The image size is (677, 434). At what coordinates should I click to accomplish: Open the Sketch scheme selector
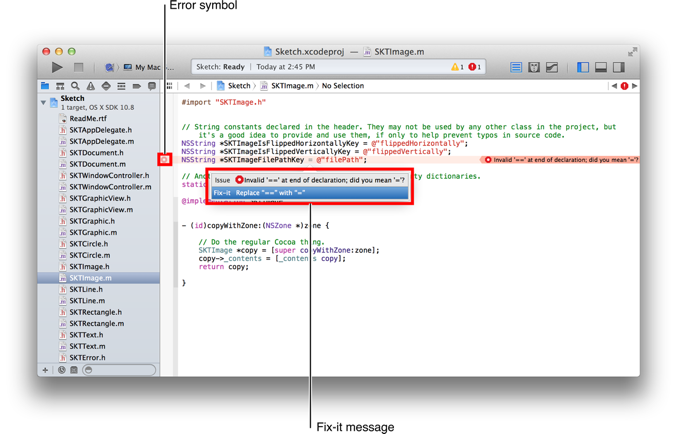110,67
